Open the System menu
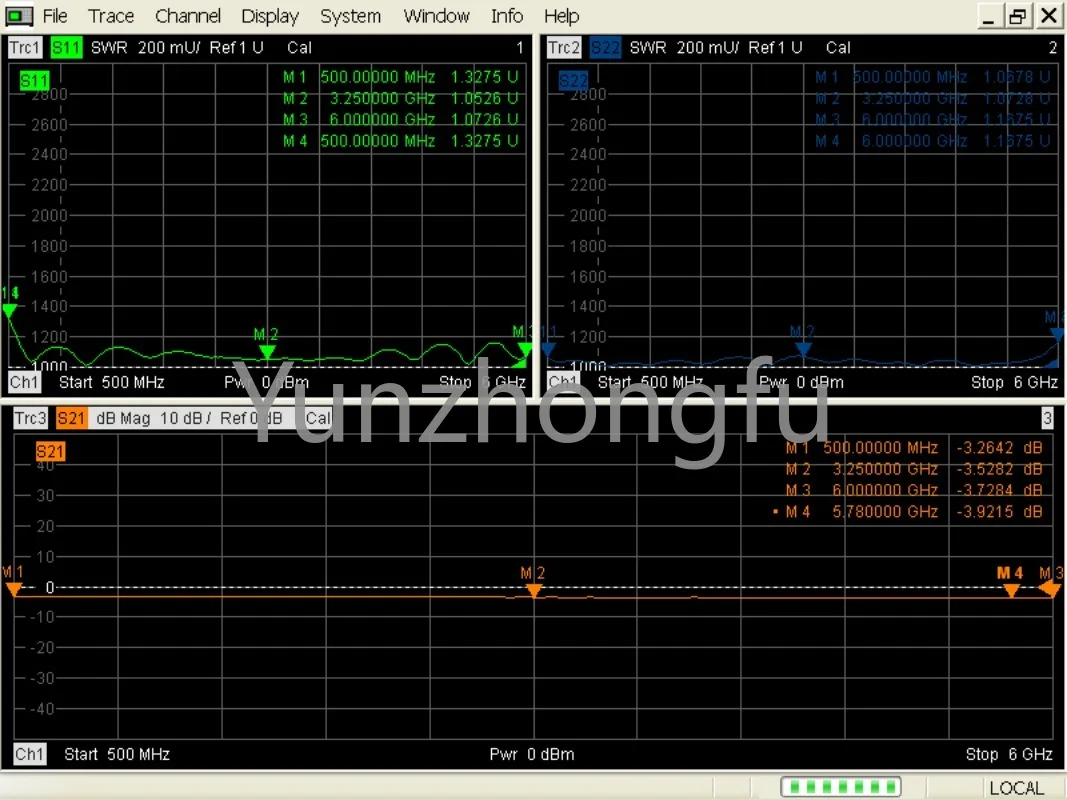Image resolution: width=1067 pixels, height=800 pixels. (350, 16)
